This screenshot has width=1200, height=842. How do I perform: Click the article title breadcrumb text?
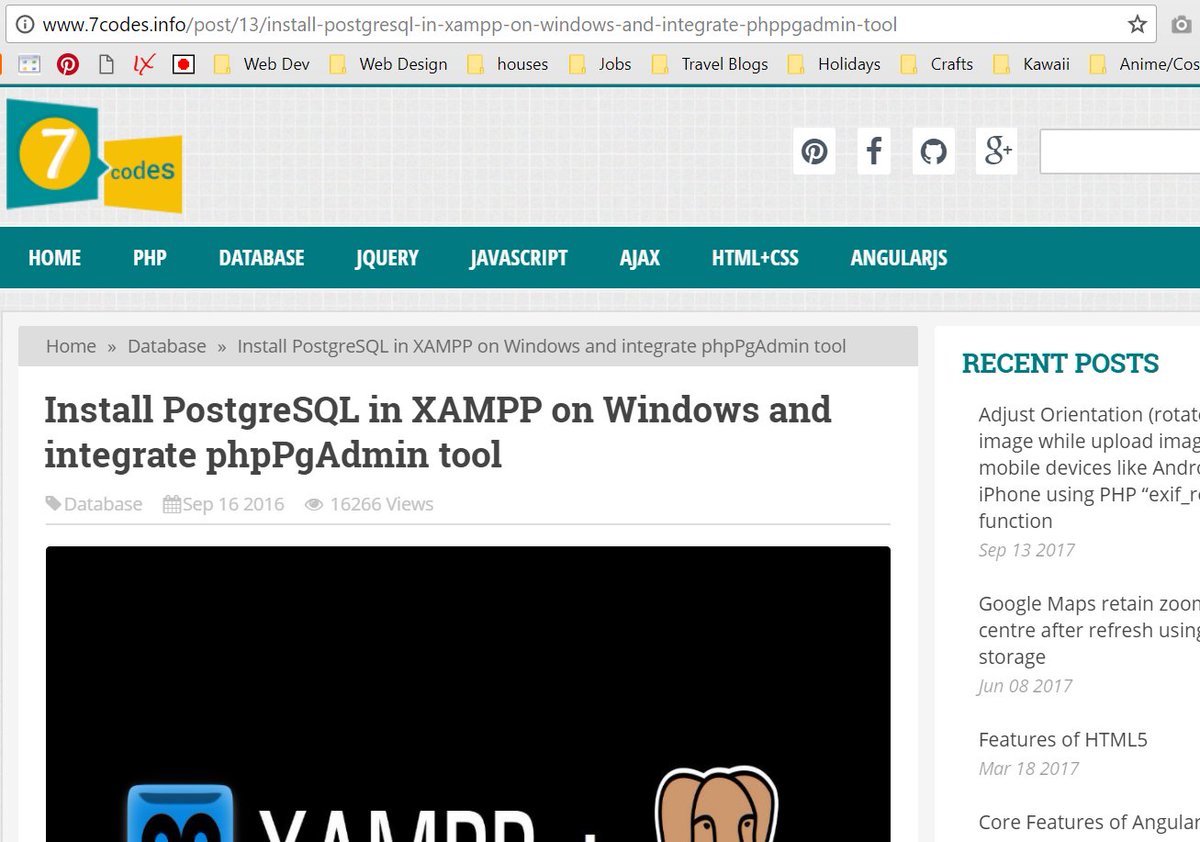point(542,346)
